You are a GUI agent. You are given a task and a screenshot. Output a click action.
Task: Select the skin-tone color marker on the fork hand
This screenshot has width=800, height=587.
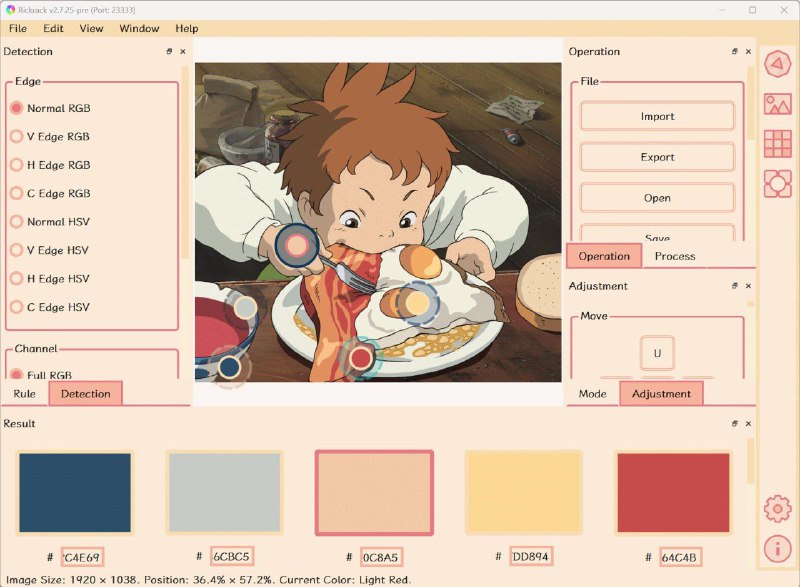click(x=296, y=246)
